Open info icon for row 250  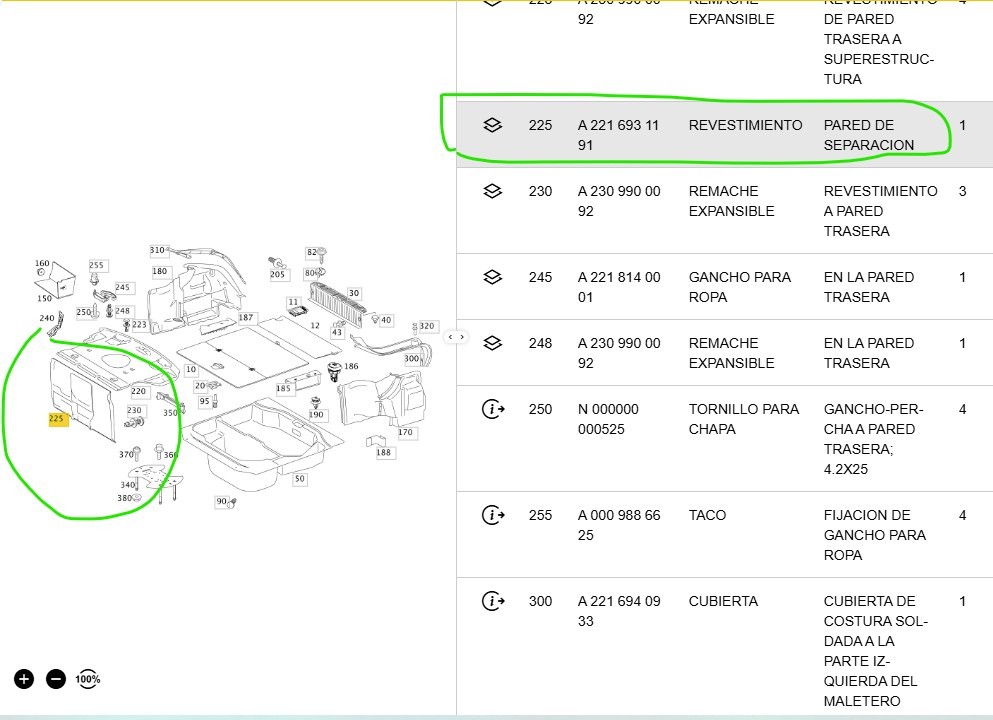pyautogui.click(x=492, y=410)
